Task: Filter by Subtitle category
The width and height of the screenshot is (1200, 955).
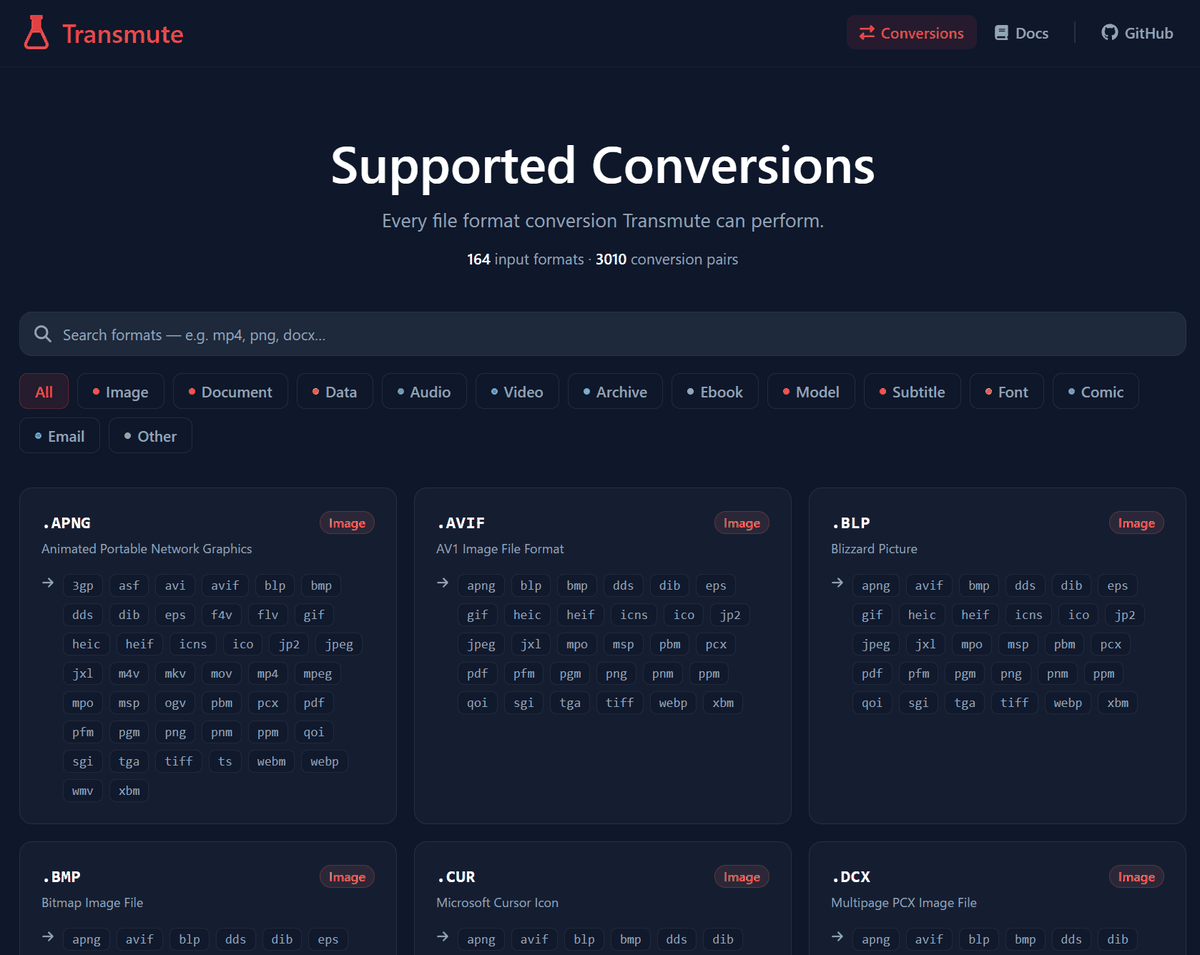Action: coord(912,392)
